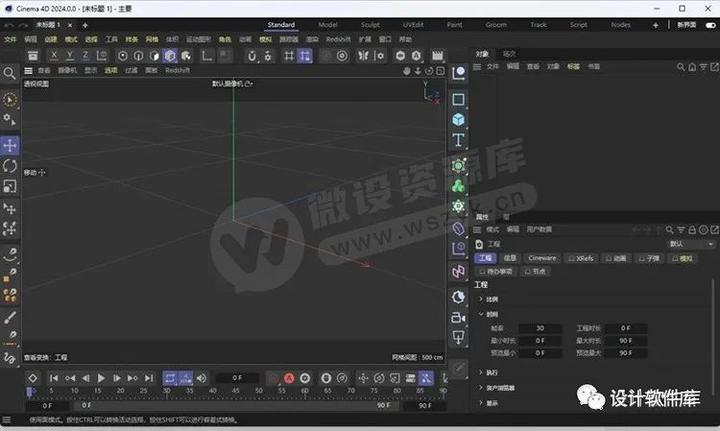This screenshot has width=720, height=431.
Task: Toggle the Z axis lock
Action: (85, 56)
